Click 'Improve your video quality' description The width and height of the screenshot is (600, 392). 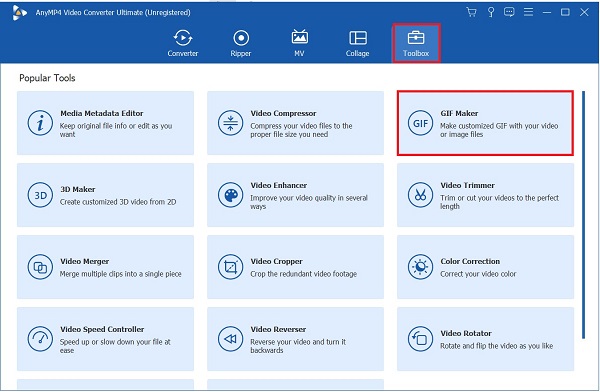[x=309, y=202]
